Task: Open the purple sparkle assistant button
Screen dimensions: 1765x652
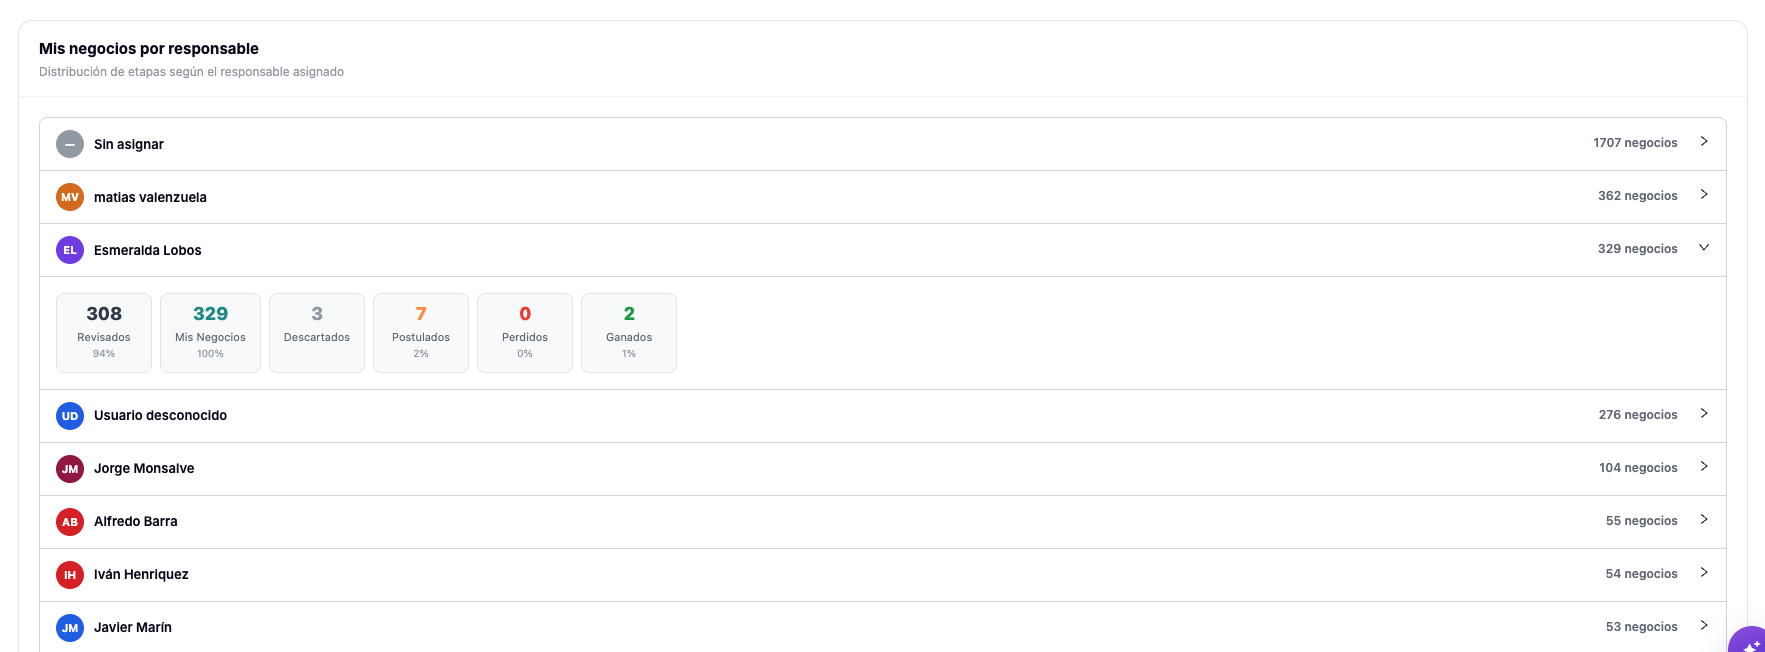Action: click(1748, 641)
